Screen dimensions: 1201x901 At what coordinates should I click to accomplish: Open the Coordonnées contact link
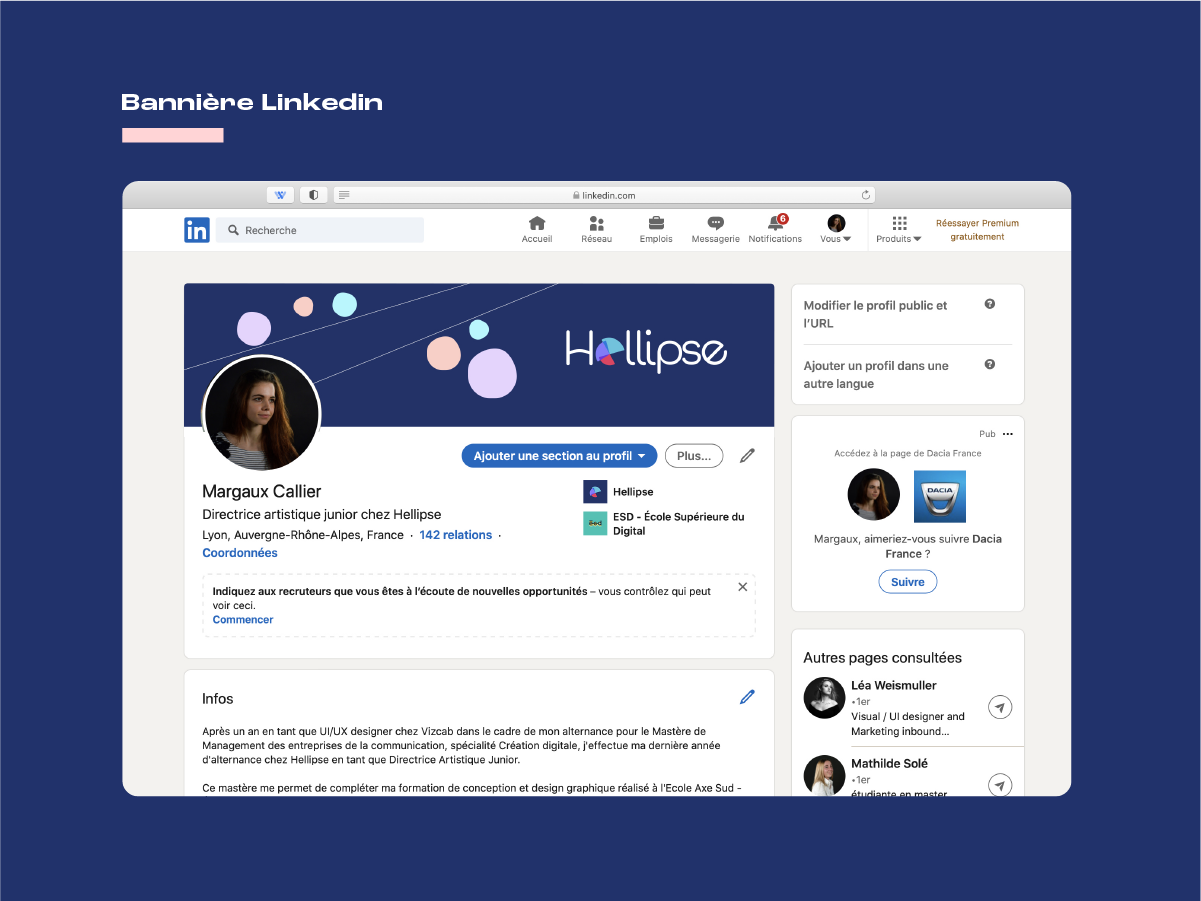click(x=240, y=553)
